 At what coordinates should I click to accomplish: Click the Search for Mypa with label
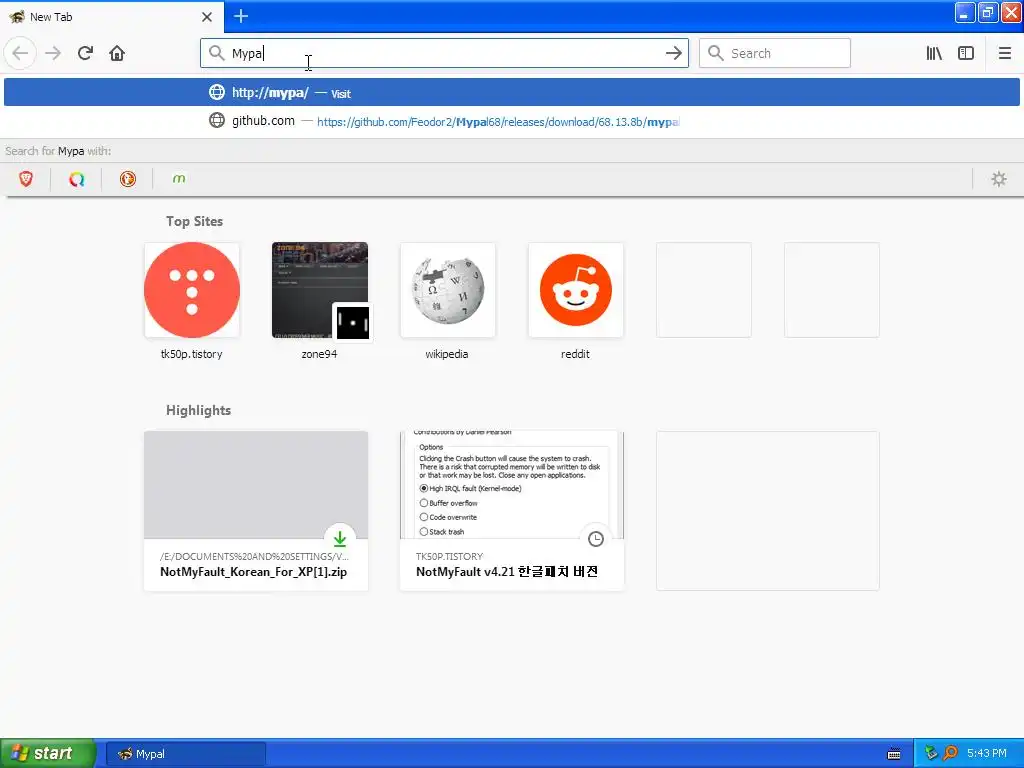pyautogui.click(x=58, y=151)
